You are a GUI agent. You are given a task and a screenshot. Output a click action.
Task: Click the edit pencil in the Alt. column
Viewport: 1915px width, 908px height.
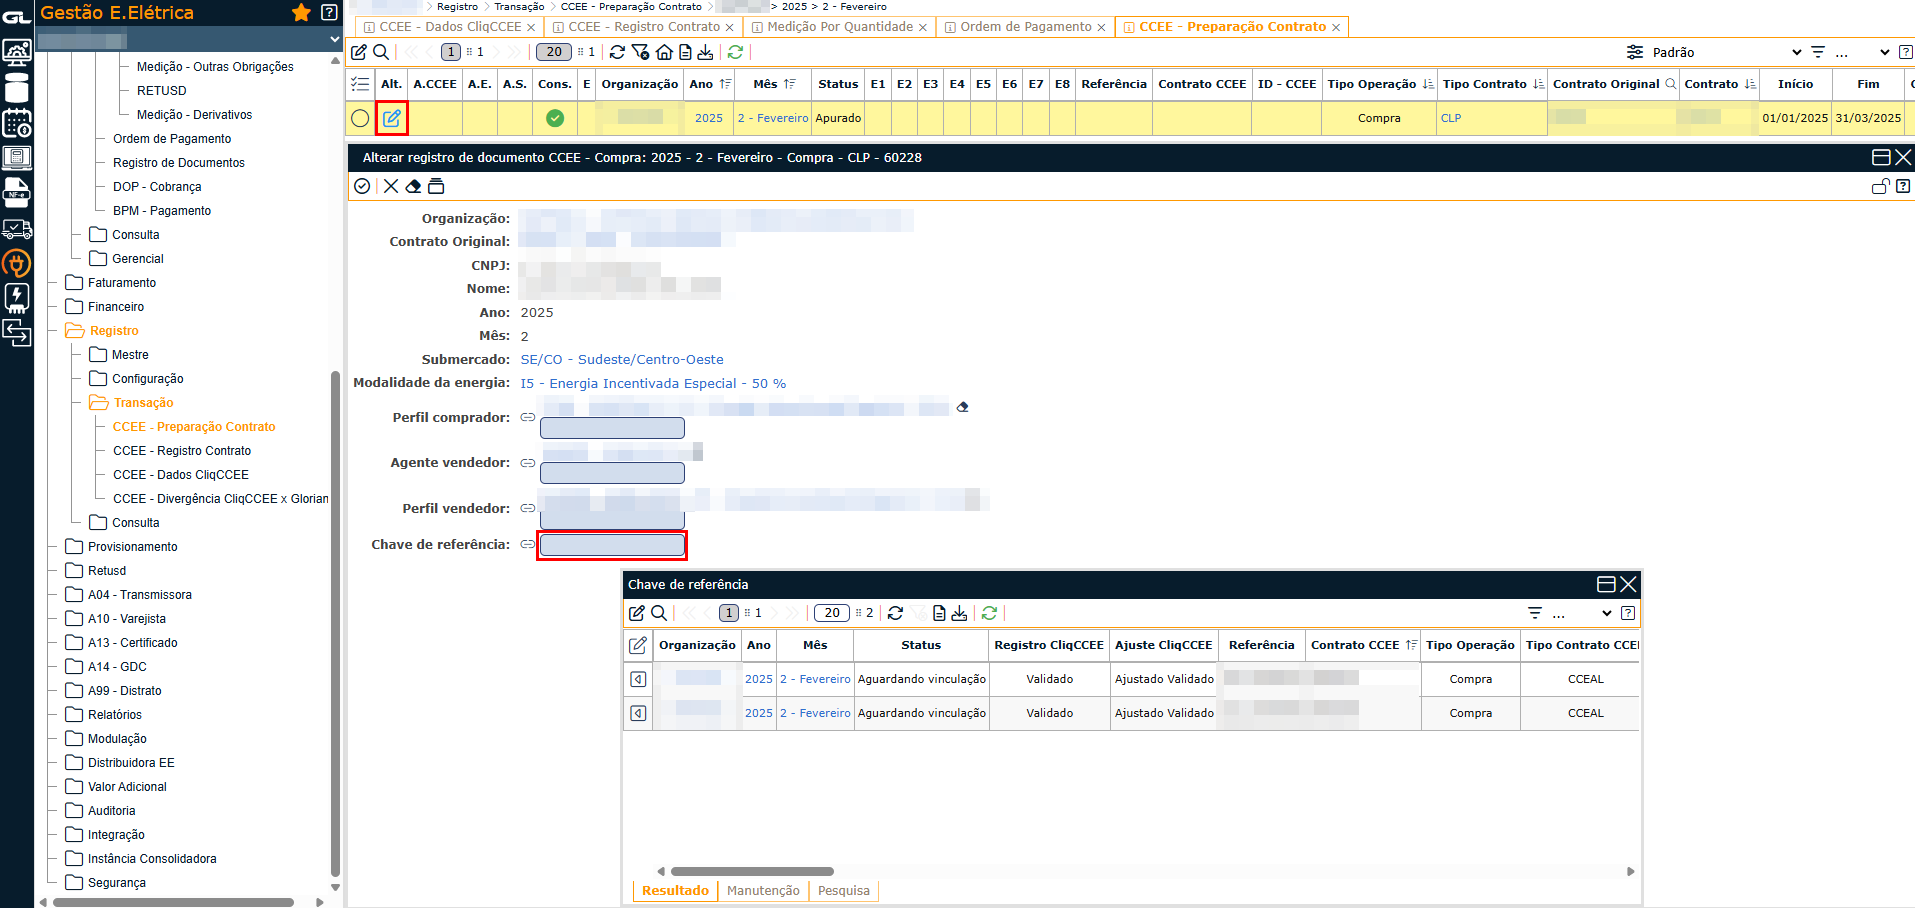(x=392, y=118)
